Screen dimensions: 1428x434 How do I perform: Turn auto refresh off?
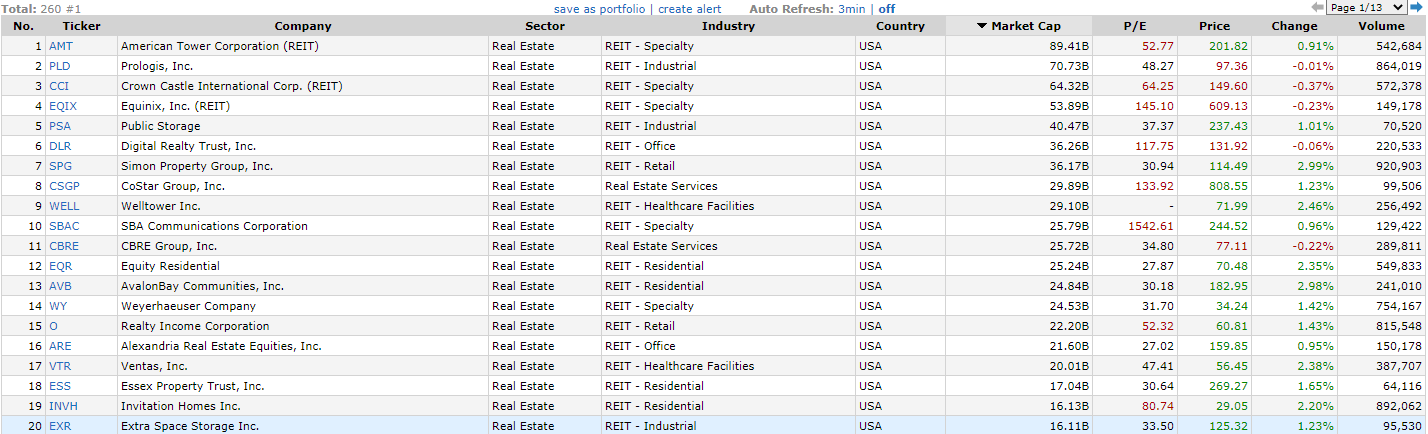tap(887, 9)
